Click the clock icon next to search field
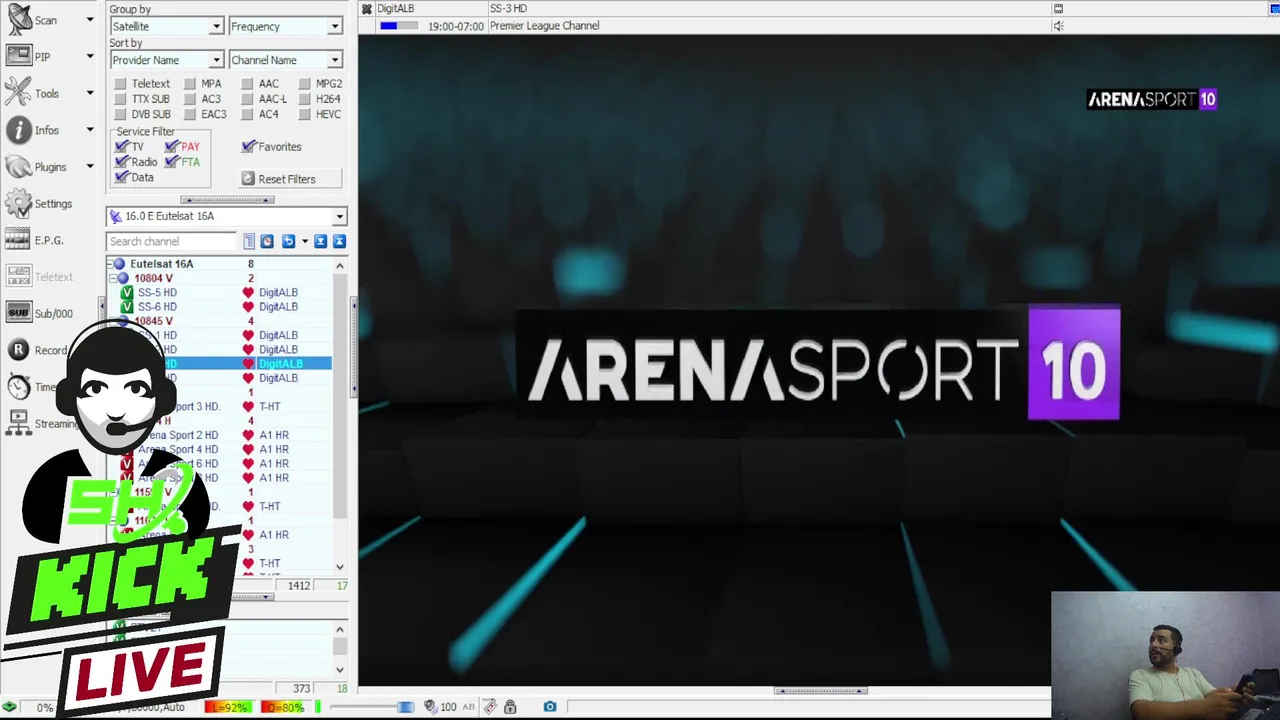Screen dimensions: 1280x720 coord(267,241)
